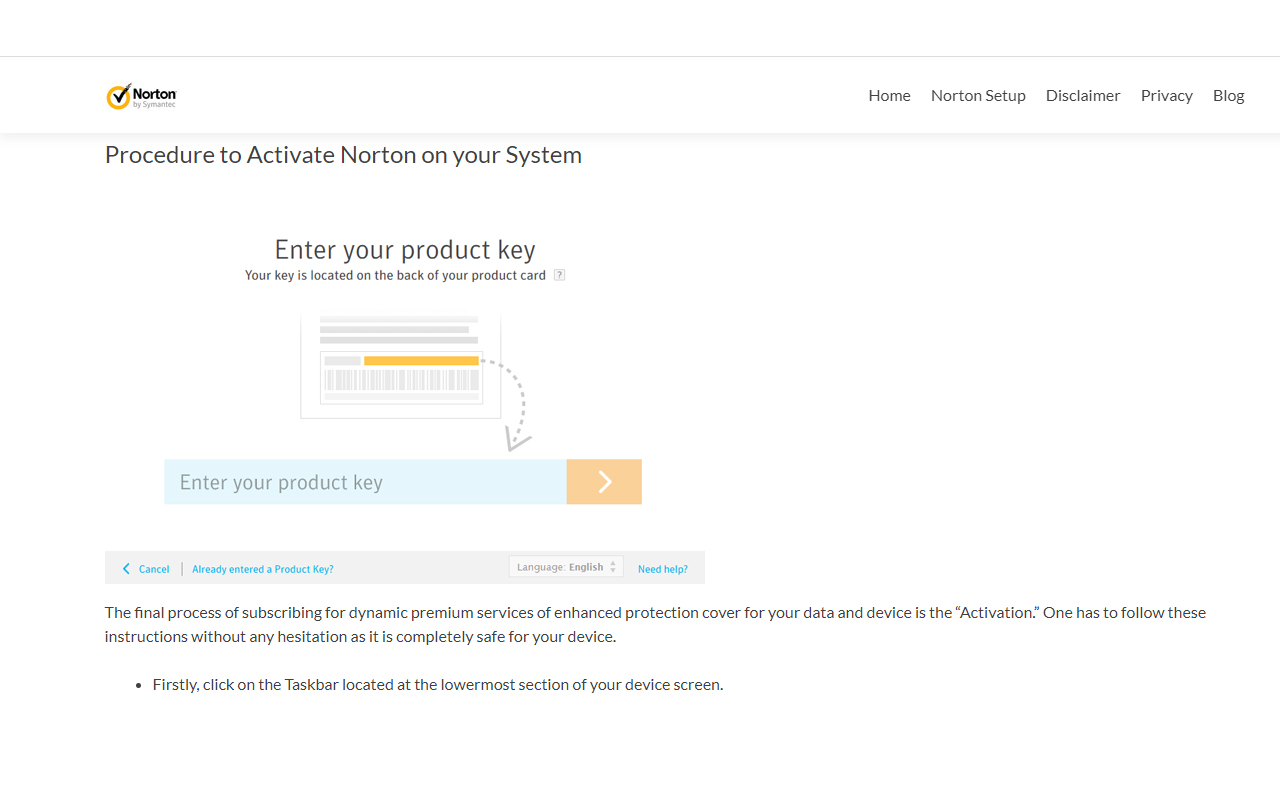Open the Norton Setup menu item
1280x800 pixels.
[978, 95]
